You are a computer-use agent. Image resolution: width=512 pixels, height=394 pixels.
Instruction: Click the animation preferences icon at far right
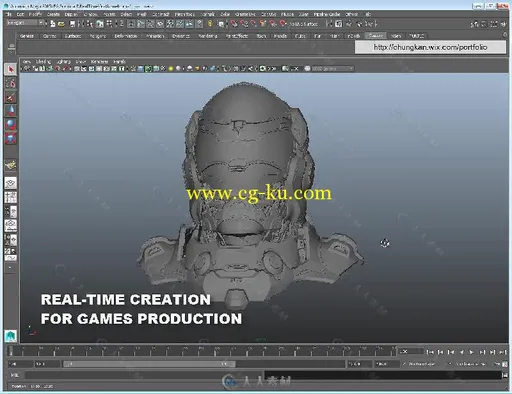point(505,364)
